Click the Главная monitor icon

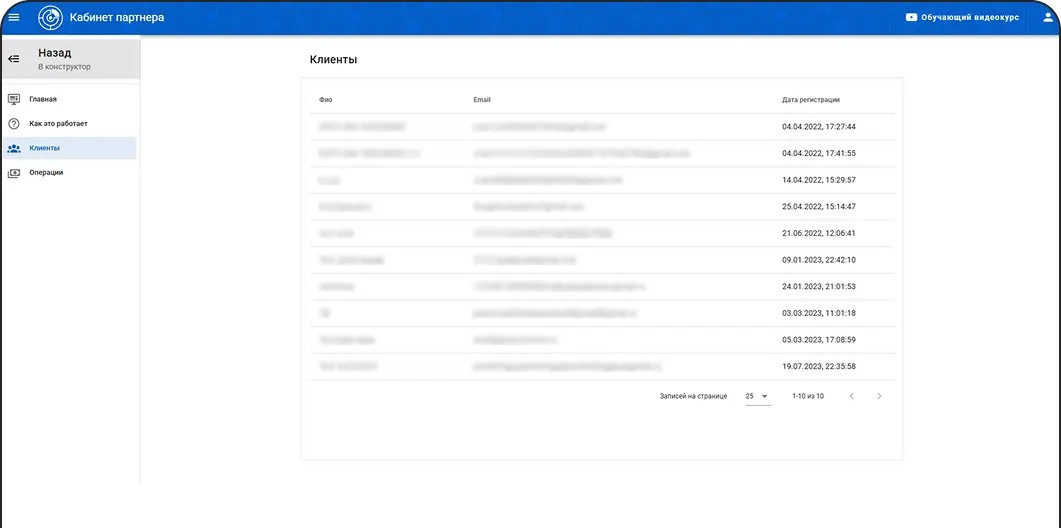pyautogui.click(x=14, y=99)
